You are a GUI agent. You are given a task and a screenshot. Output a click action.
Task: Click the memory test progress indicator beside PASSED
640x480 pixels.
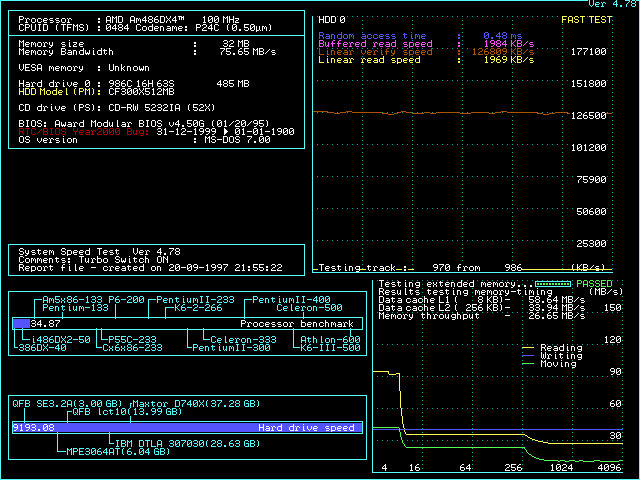[550, 284]
